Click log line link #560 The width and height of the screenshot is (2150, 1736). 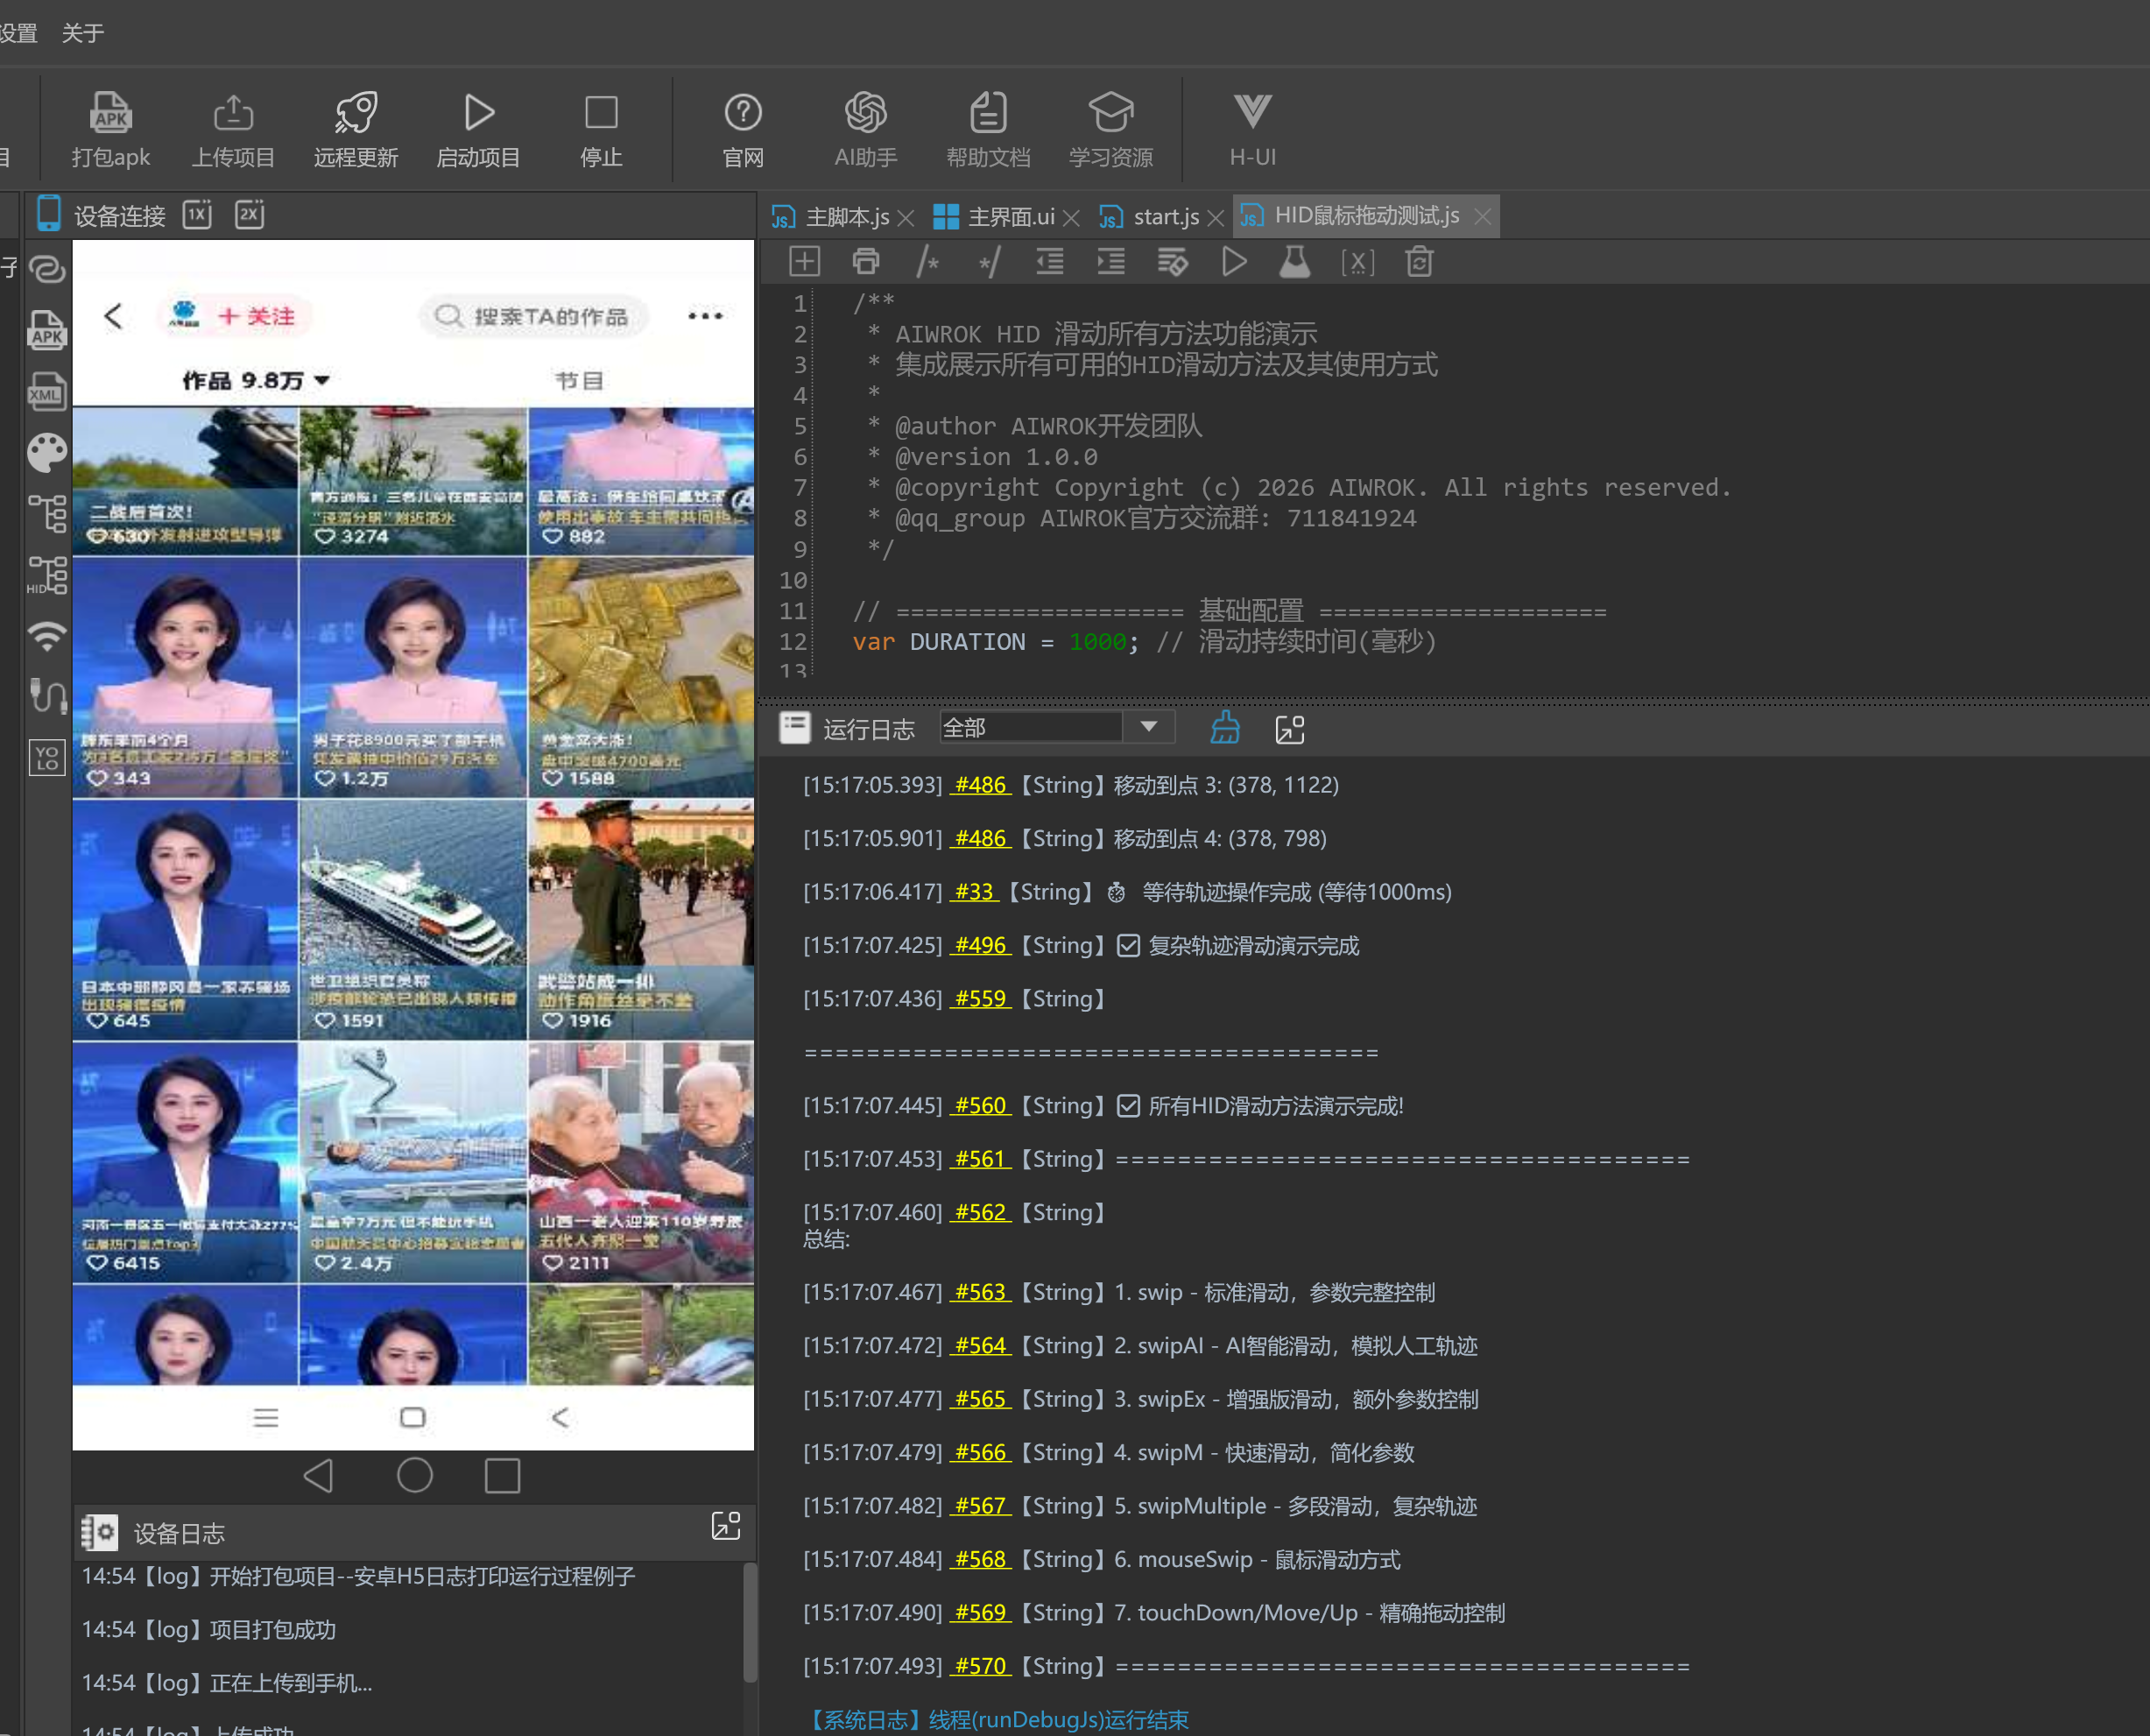pyautogui.click(x=980, y=1105)
